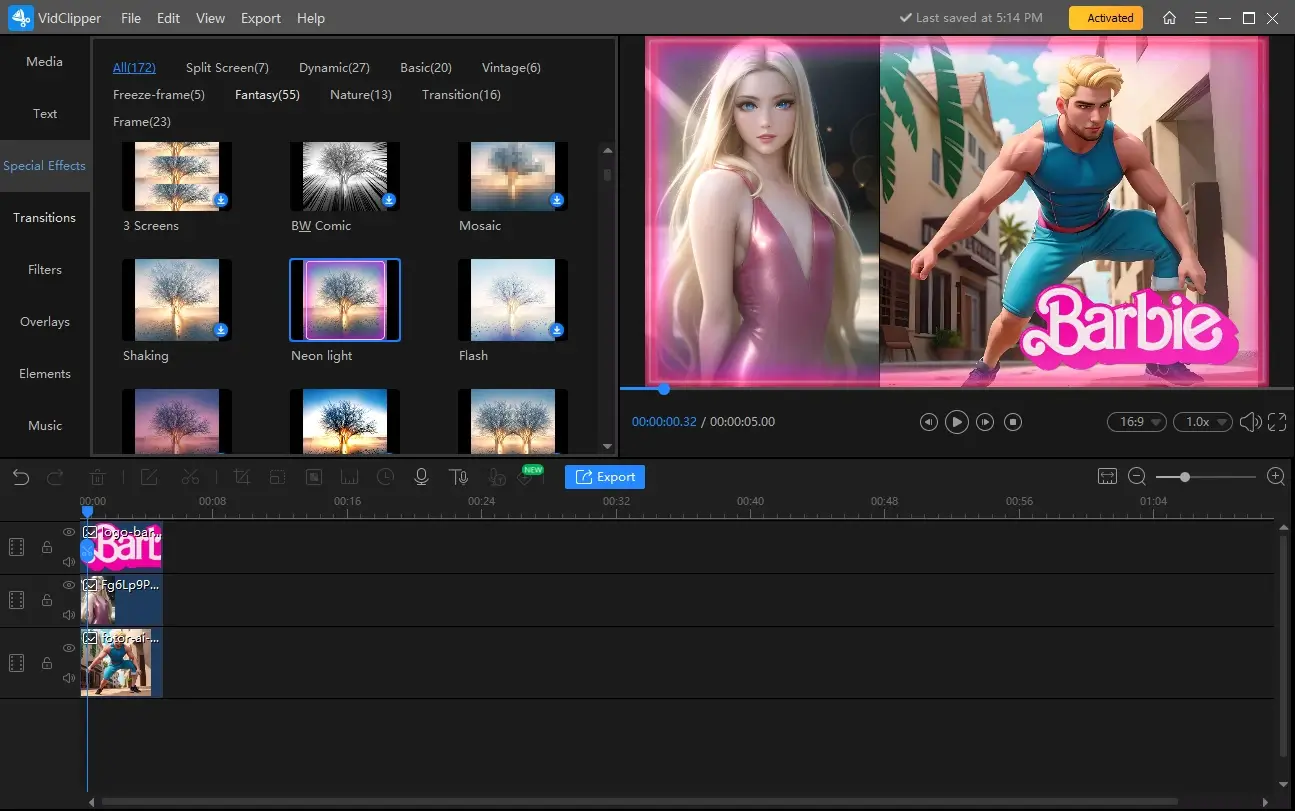Image resolution: width=1295 pixels, height=811 pixels.
Task: Download the BW Comic effect
Action: click(x=389, y=200)
